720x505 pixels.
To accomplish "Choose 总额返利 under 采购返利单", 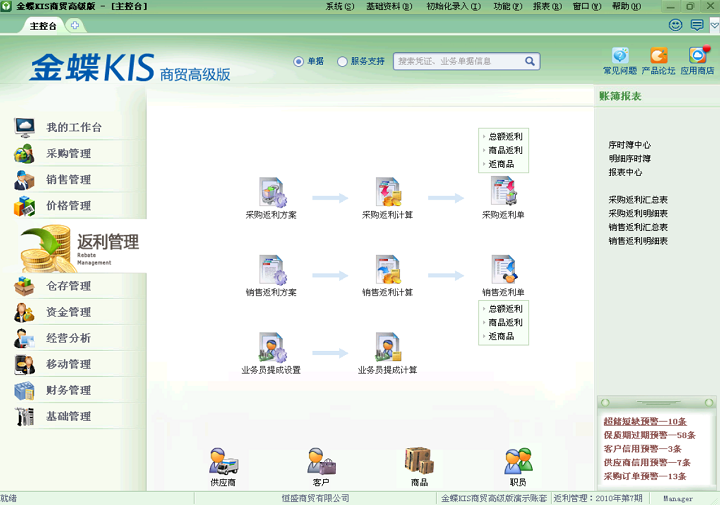I will coord(505,136).
